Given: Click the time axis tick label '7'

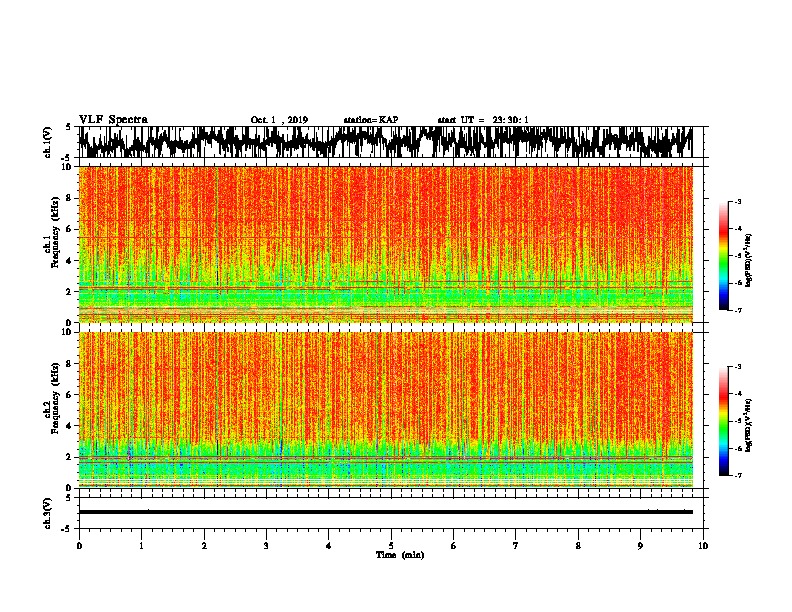Looking at the screenshot, I should tap(516, 546).
